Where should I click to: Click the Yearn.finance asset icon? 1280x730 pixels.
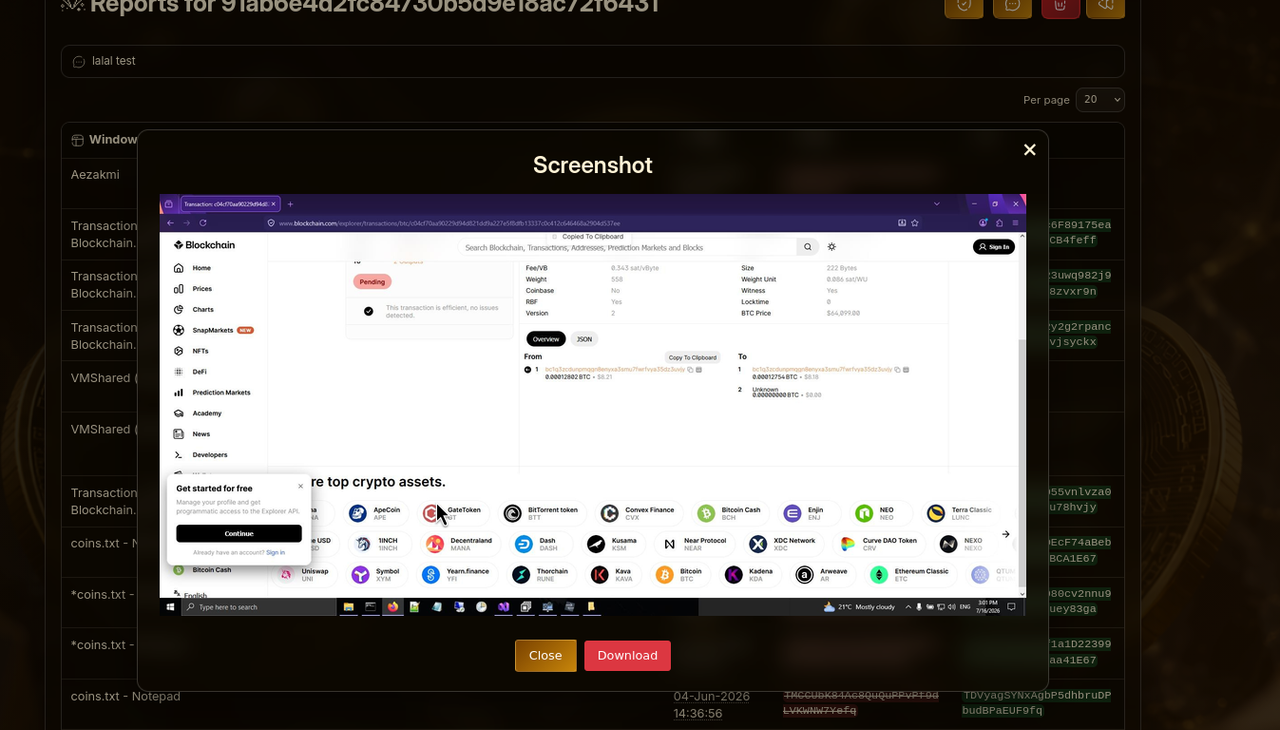point(431,575)
